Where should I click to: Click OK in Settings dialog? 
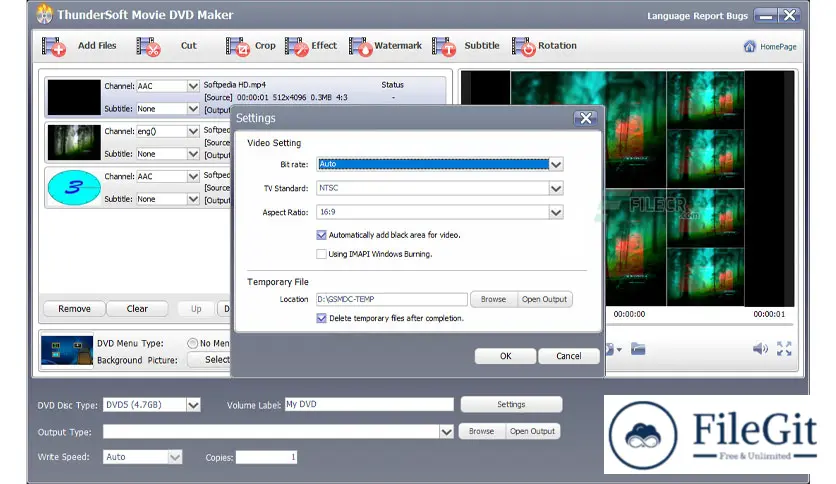coord(505,356)
